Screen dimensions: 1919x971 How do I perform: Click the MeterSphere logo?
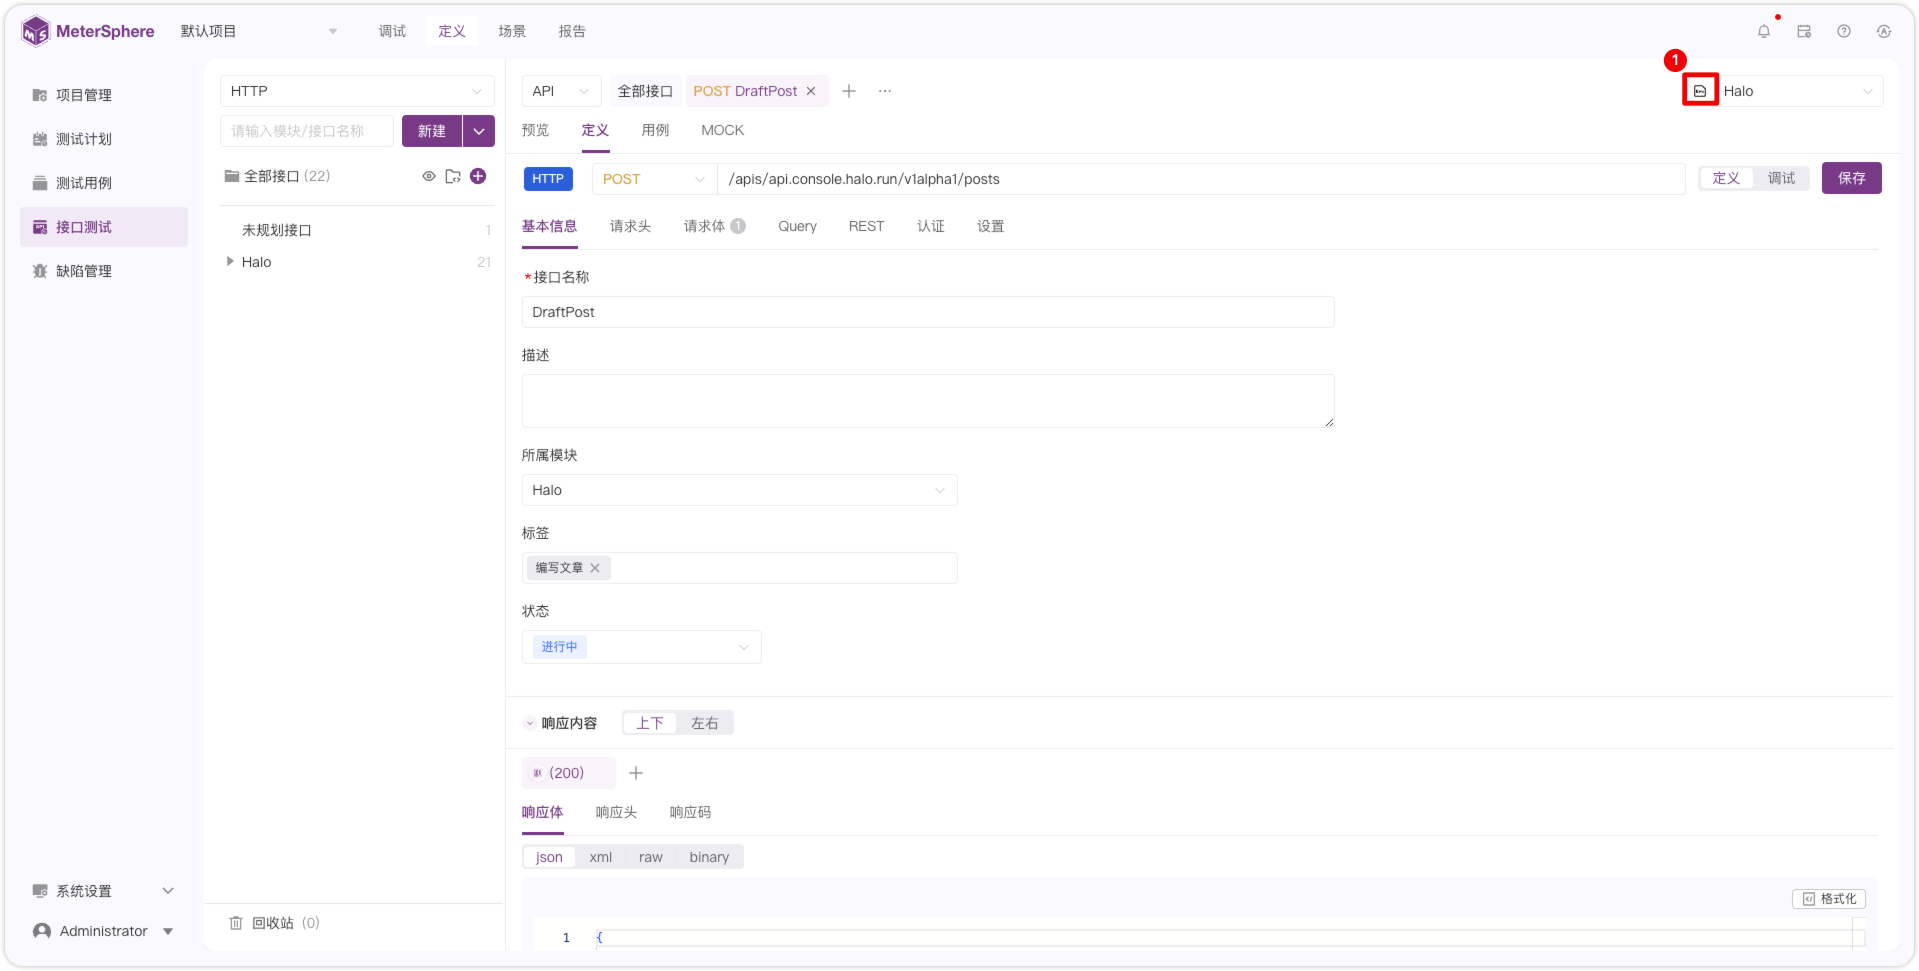click(88, 31)
